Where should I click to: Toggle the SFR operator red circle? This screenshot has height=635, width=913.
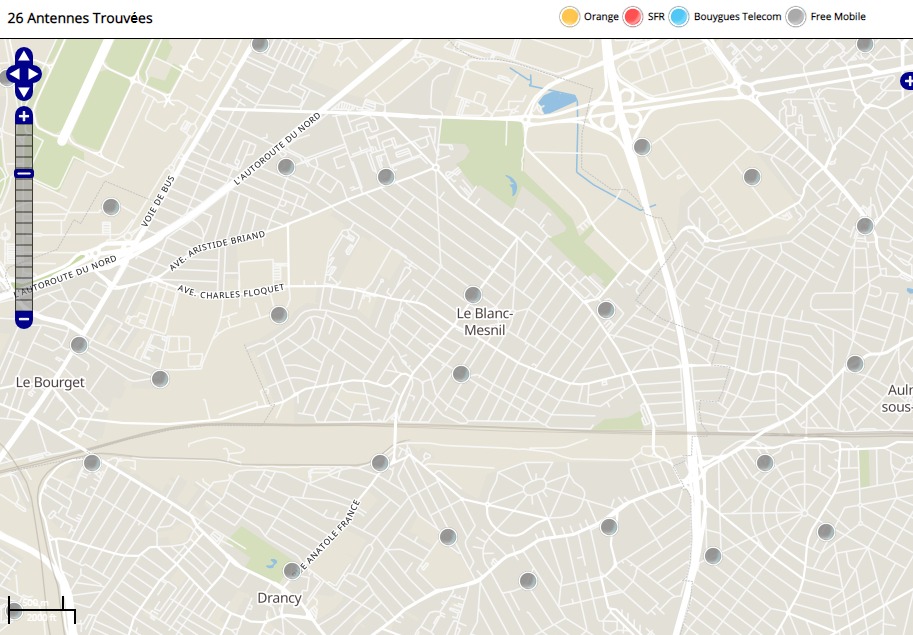633,17
